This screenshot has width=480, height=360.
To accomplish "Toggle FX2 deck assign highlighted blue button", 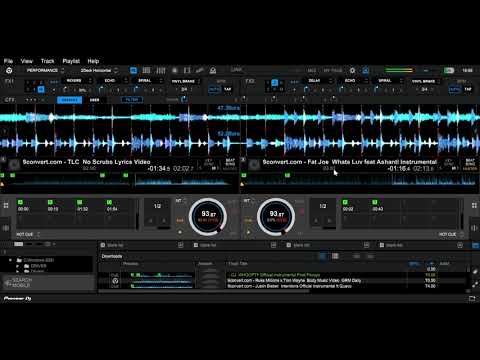I will [275, 82].
